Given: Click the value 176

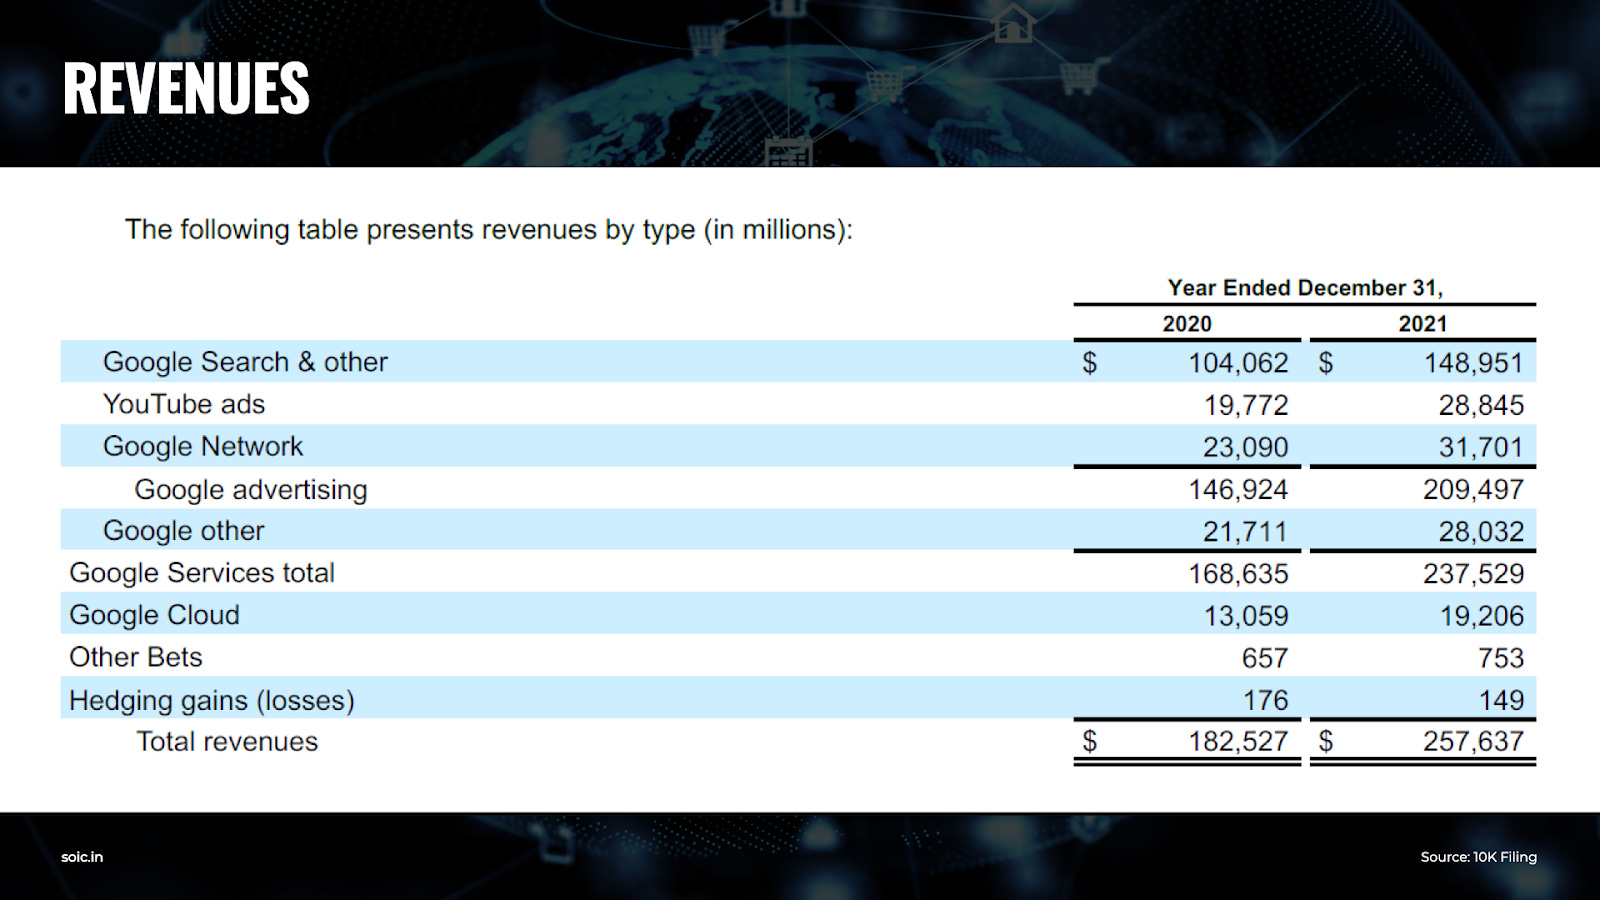Looking at the screenshot, I should (1266, 700).
